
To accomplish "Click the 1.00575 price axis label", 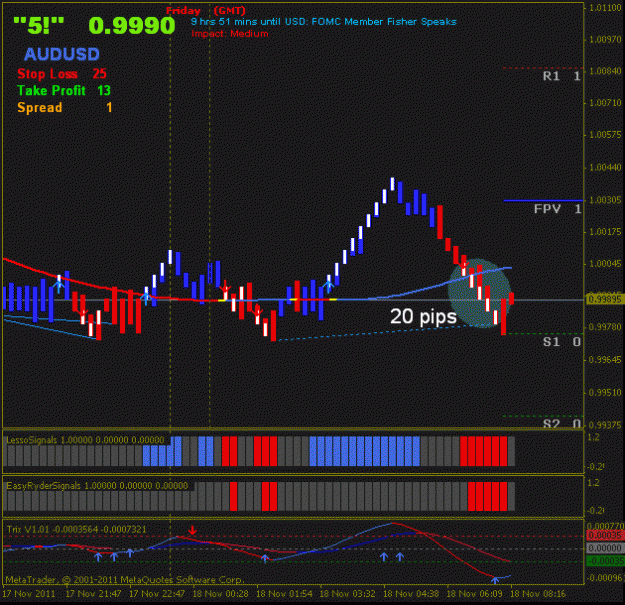I will (605, 135).
